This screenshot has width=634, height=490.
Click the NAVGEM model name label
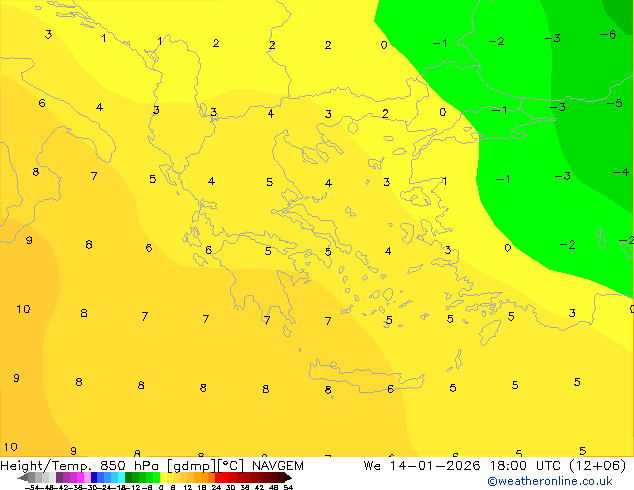(x=278, y=466)
